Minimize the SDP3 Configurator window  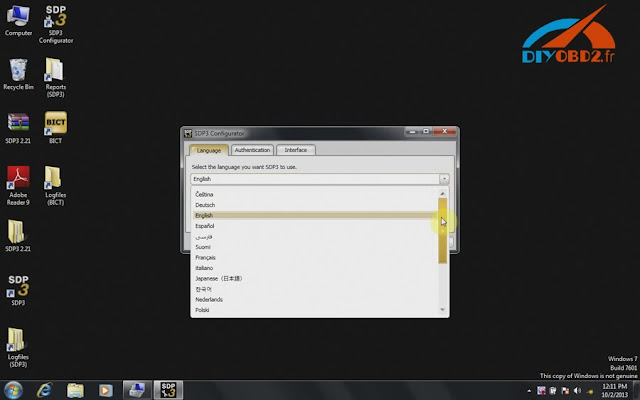[412, 131]
